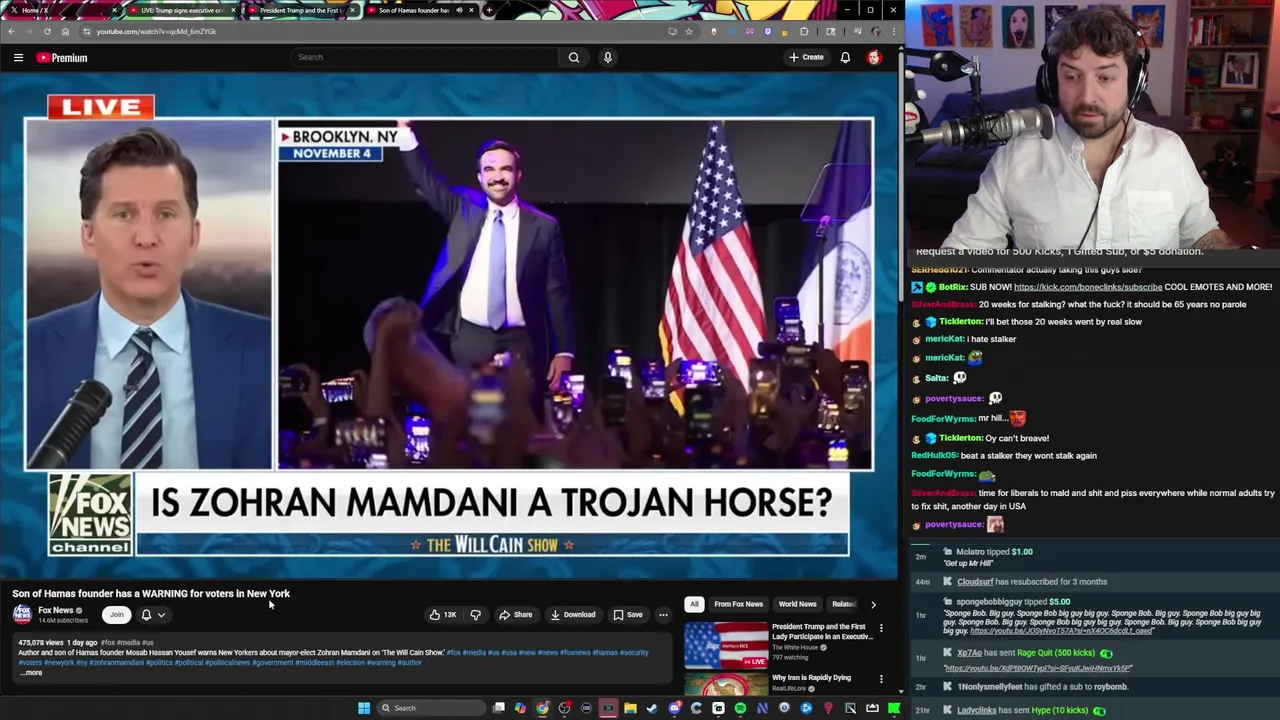Open Chrome icon on the taskbar
Viewport: 1280px width, 720px height.
(x=542, y=708)
